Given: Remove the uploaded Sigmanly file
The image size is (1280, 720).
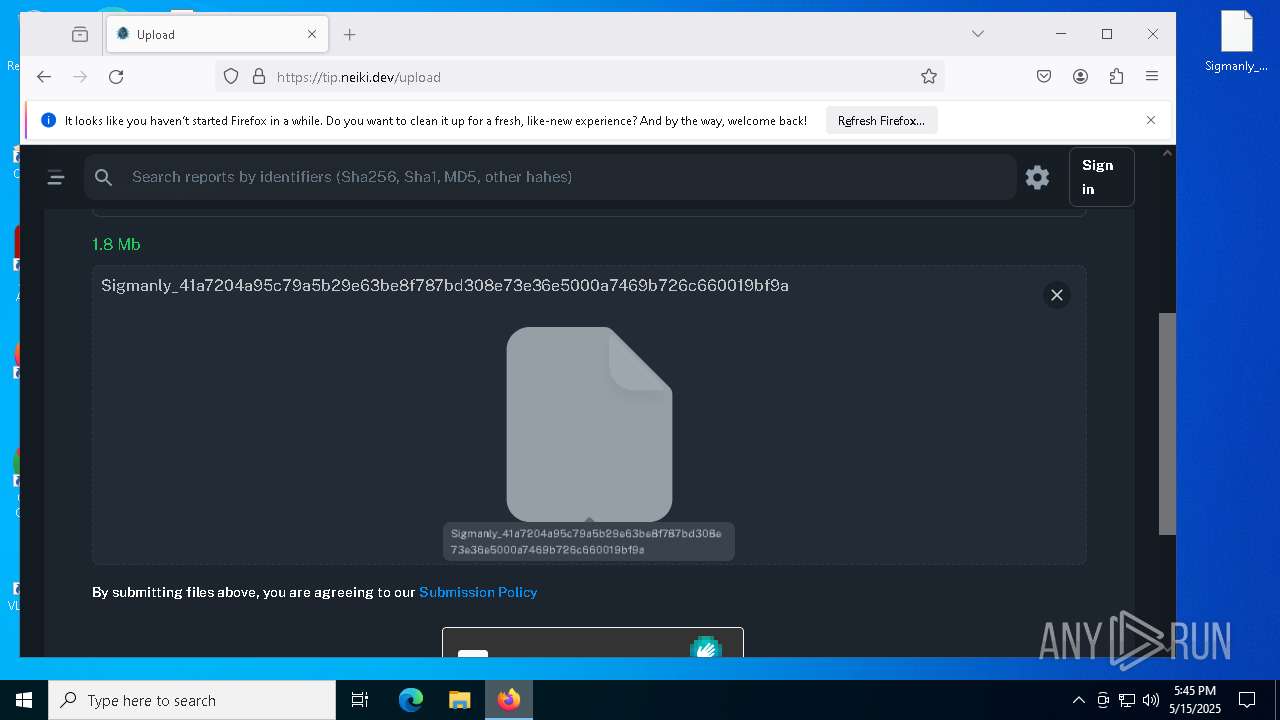Looking at the screenshot, I should [x=1056, y=295].
